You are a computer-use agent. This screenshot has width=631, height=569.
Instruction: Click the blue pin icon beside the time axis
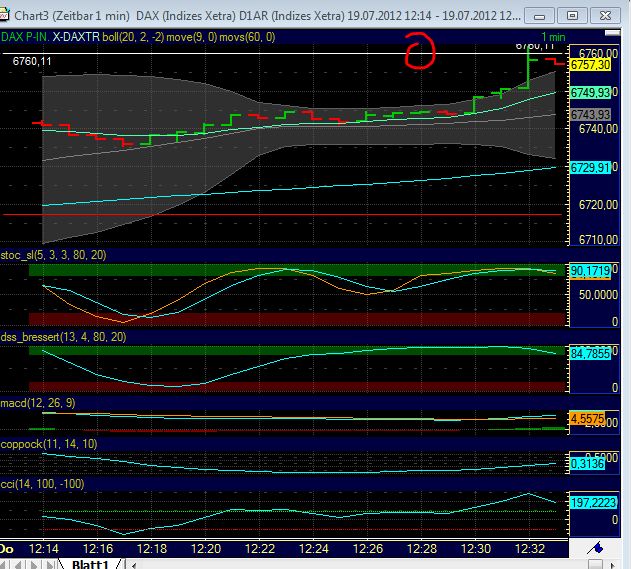(x=595, y=548)
